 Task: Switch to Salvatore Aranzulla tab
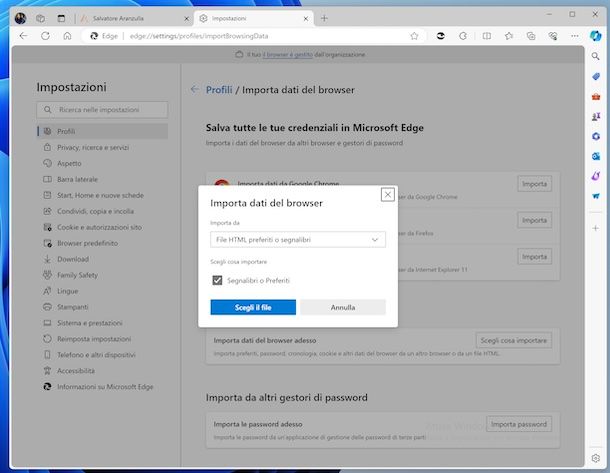click(x=134, y=18)
